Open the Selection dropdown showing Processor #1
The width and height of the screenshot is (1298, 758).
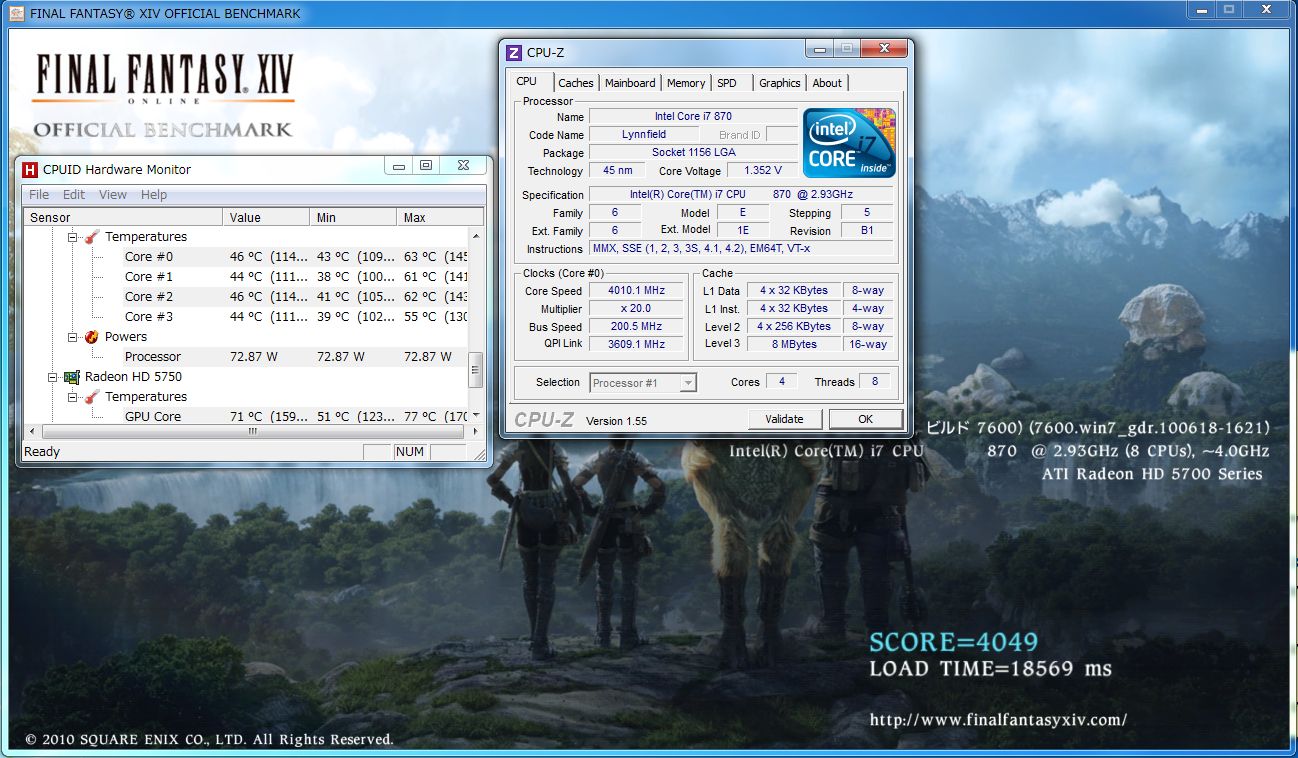tap(688, 383)
